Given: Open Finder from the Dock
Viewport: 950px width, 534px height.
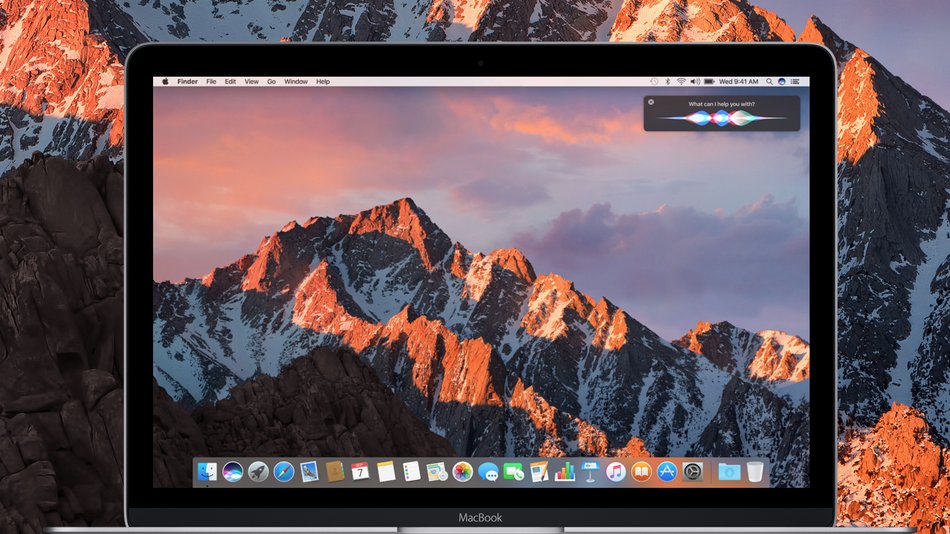Looking at the screenshot, I should tap(207, 472).
